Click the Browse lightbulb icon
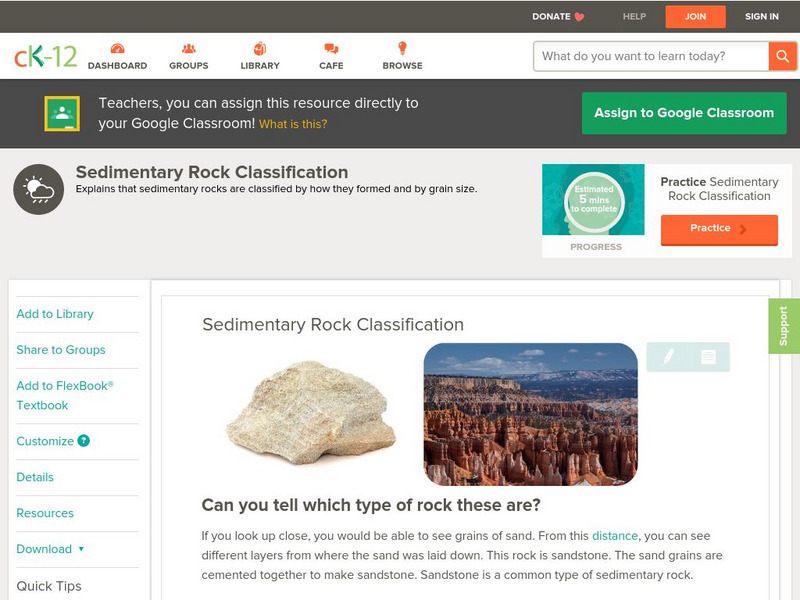The height and width of the screenshot is (600, 800). point(401,47)
